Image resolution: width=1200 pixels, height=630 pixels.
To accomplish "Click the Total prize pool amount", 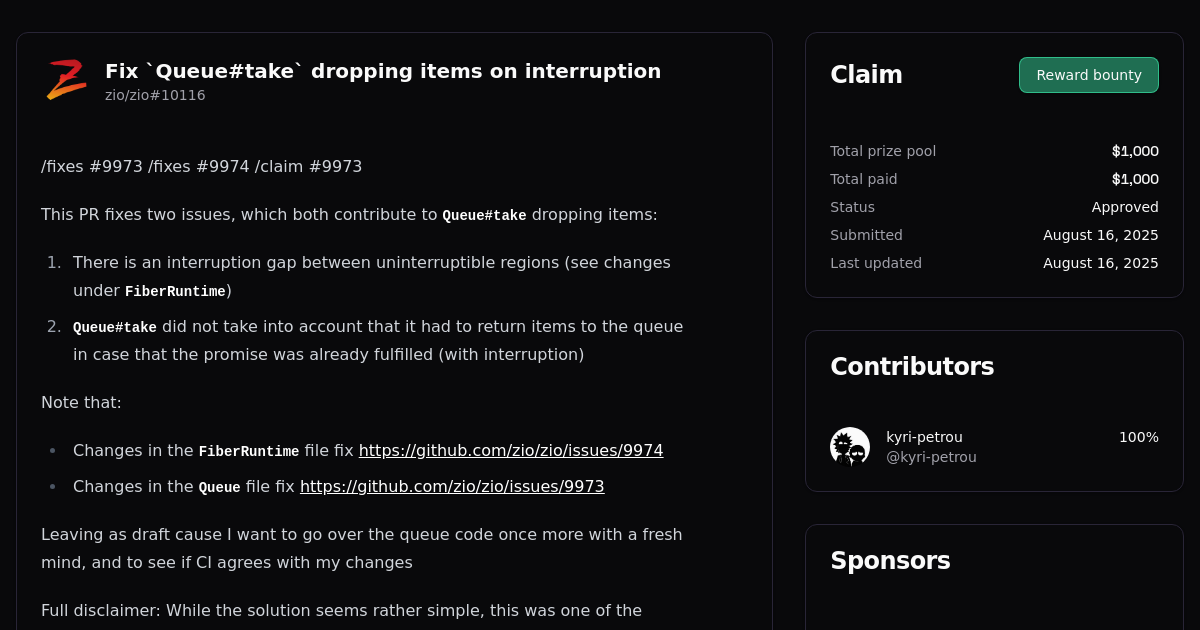I will click(x=1135, y=151).
